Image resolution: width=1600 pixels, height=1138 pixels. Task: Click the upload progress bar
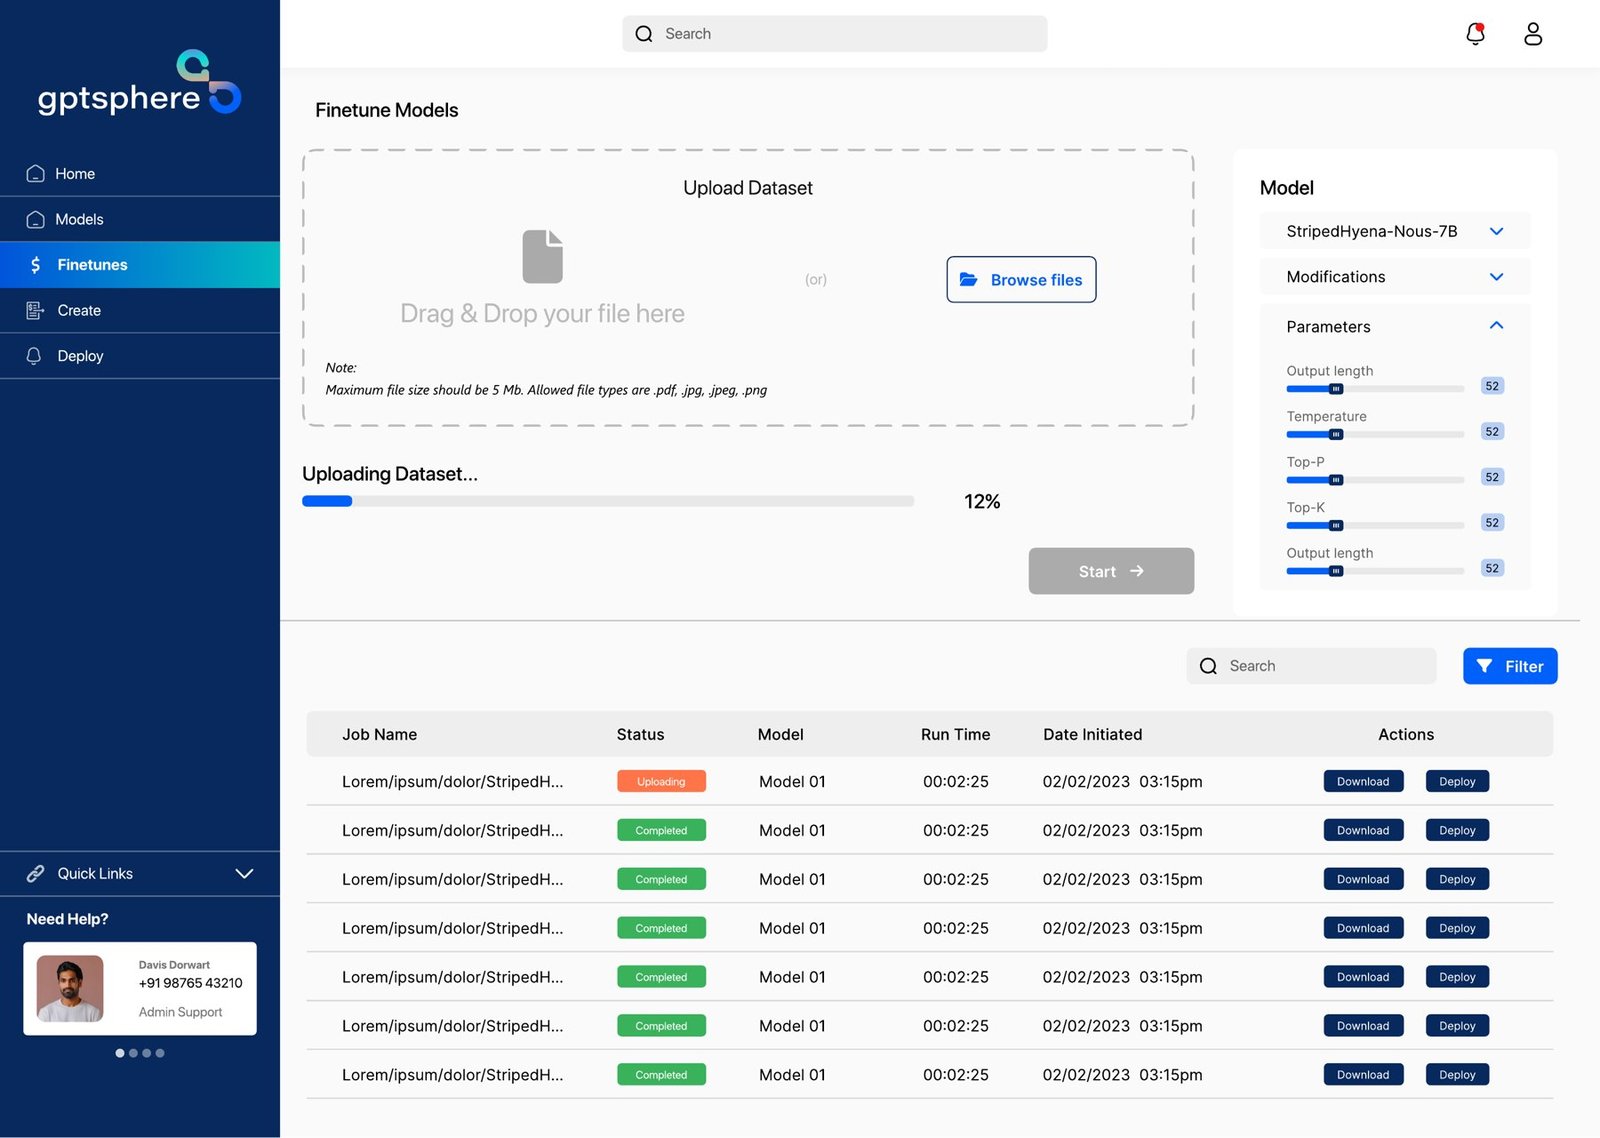[x=608, y=501]
